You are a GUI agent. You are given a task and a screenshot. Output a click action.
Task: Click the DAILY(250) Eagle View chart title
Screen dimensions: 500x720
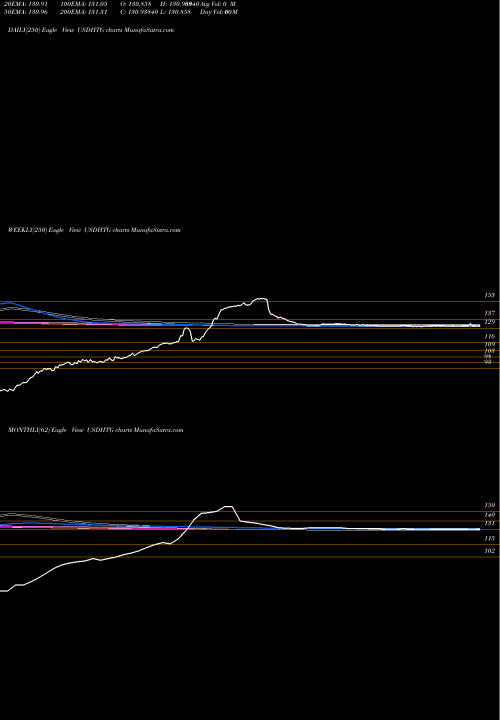point(91,30)
